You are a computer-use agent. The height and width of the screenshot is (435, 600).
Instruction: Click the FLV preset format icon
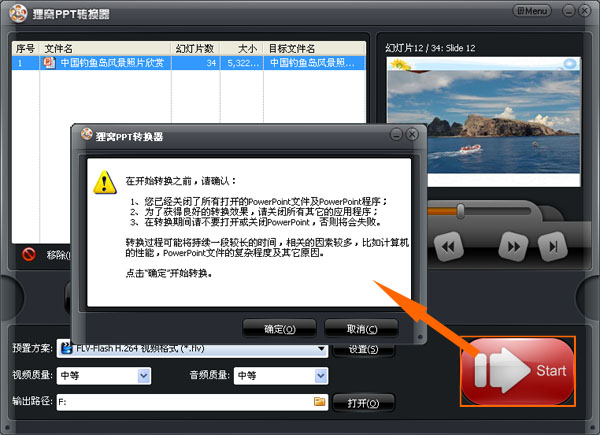pos(67,347)
